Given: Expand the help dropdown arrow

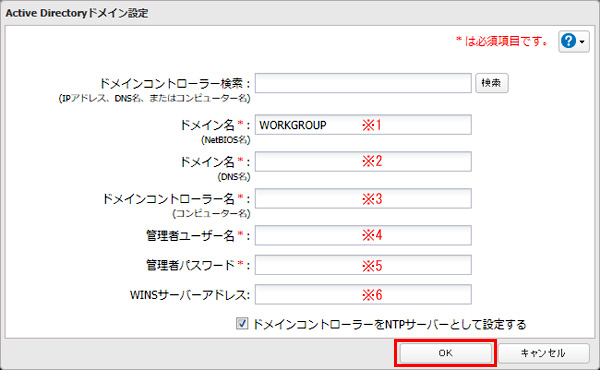Looking at the screenshot, I should coord(582,41).
